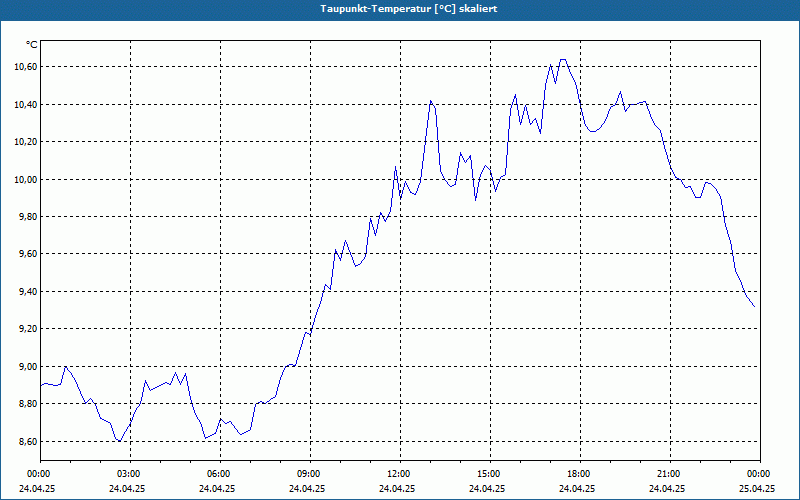
Task: Click the 8,60 y-axis label
Action: (28, 442)
